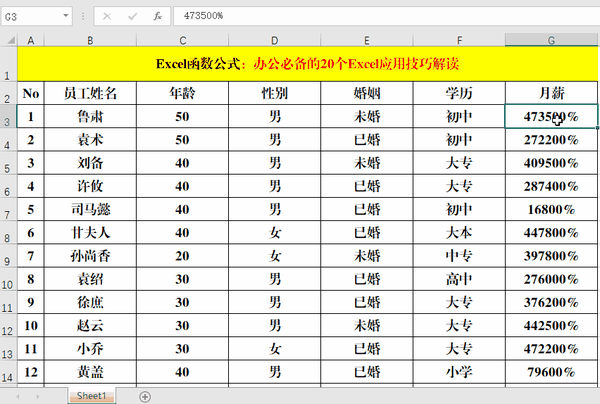Click into the formula bar showing 473500%

[386, 16]
